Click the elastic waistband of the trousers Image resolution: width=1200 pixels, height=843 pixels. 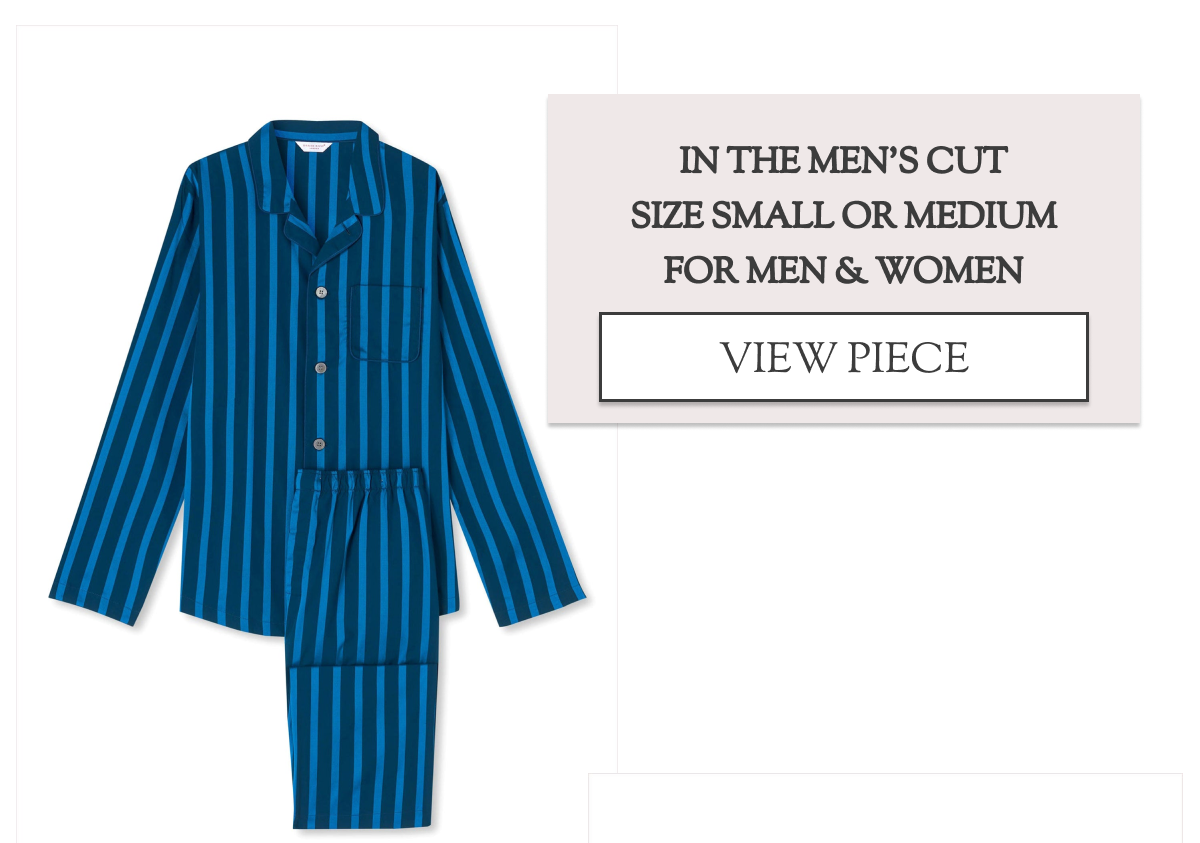tap(366, 481)
